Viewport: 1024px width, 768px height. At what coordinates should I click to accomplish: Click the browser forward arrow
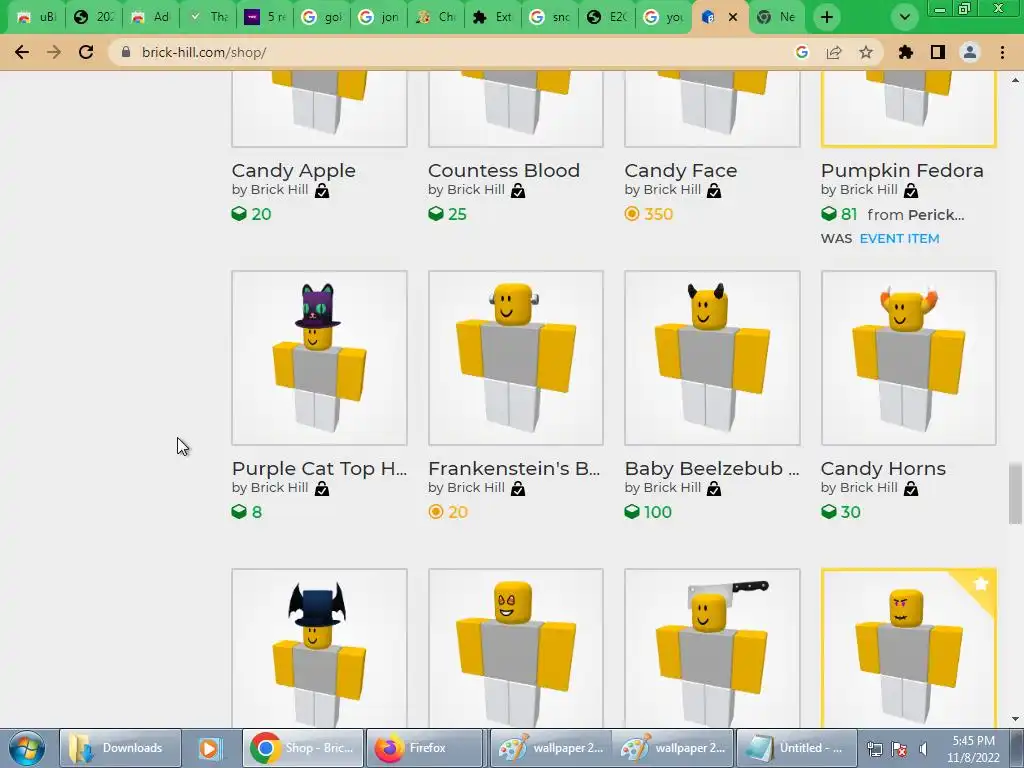pyautogui.click(x=54, y=52)
